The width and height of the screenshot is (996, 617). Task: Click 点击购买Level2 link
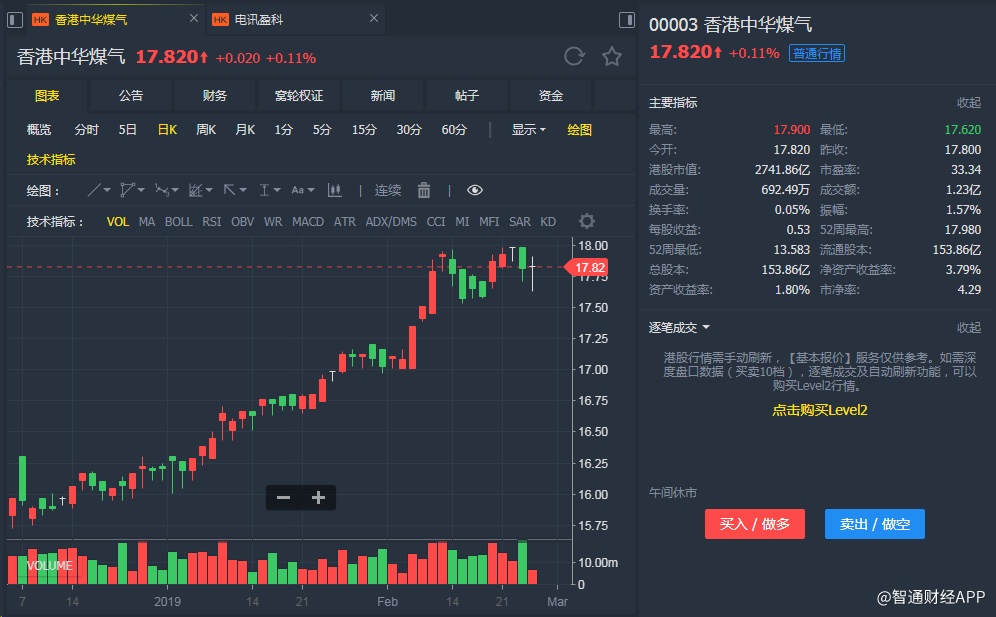pyautogui.click(x=819, y=410)
